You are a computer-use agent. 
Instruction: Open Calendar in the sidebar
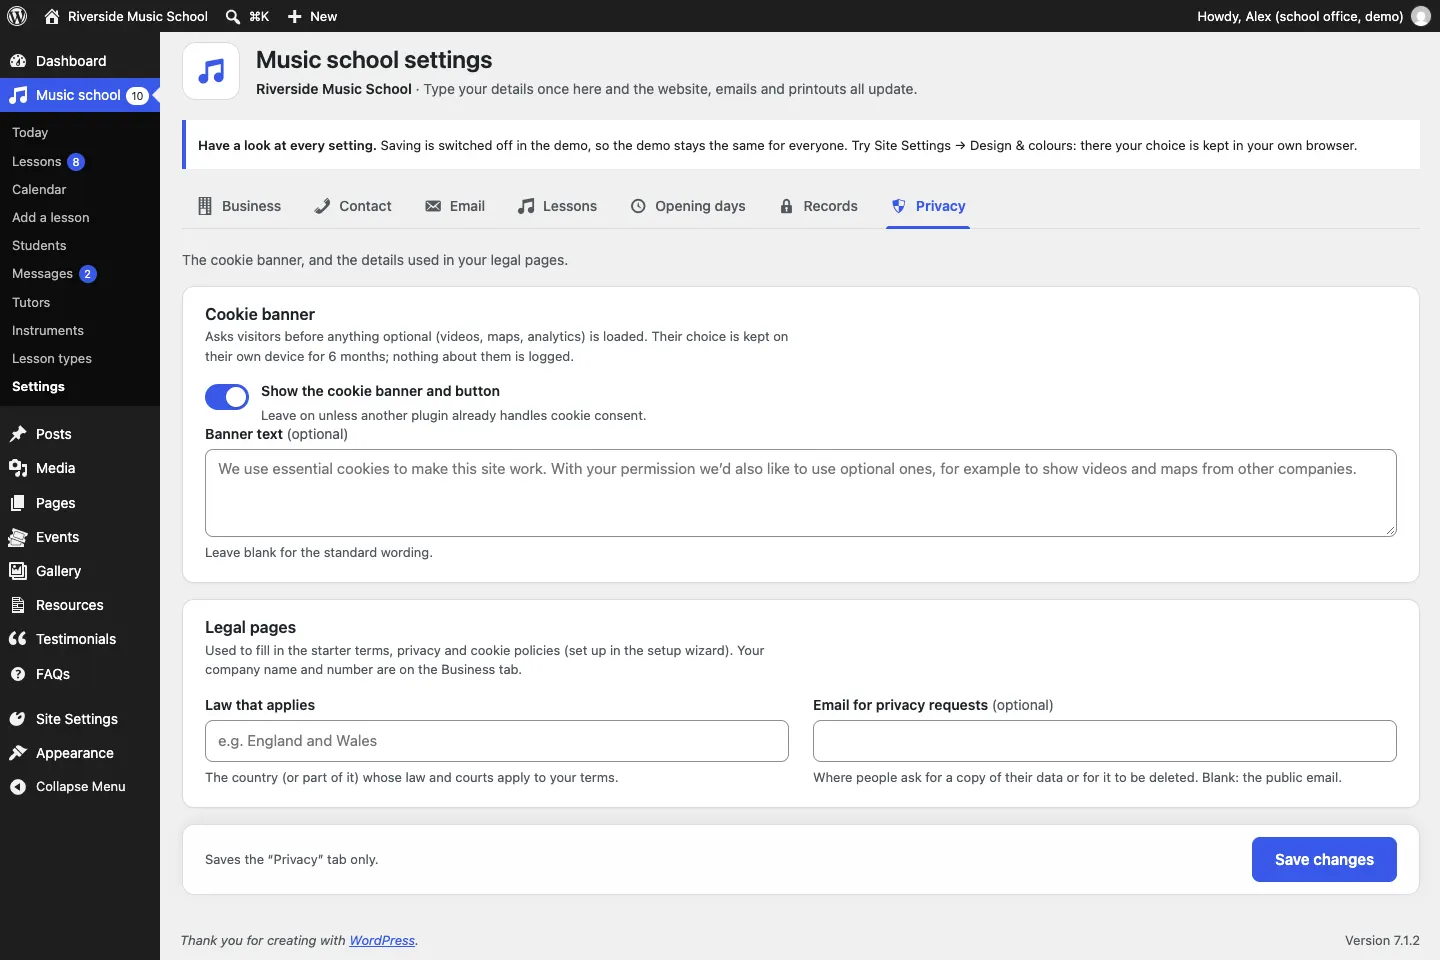click(x=80, y=190)
